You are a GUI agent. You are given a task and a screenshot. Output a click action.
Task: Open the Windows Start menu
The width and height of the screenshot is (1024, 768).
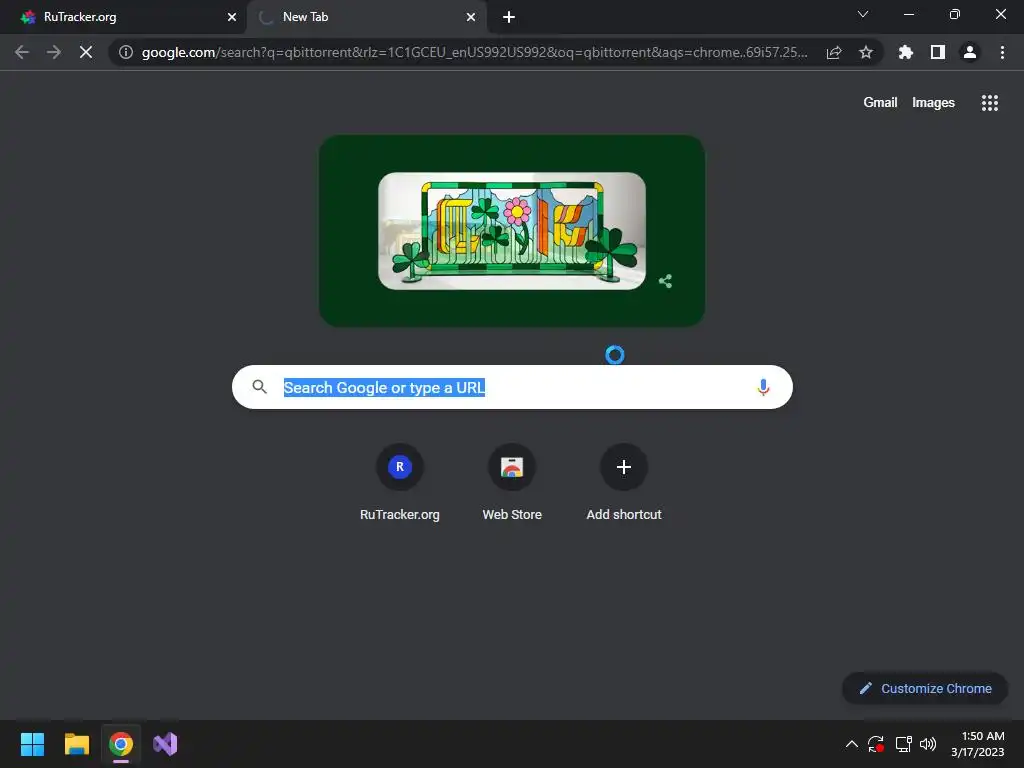click(32, 744)
